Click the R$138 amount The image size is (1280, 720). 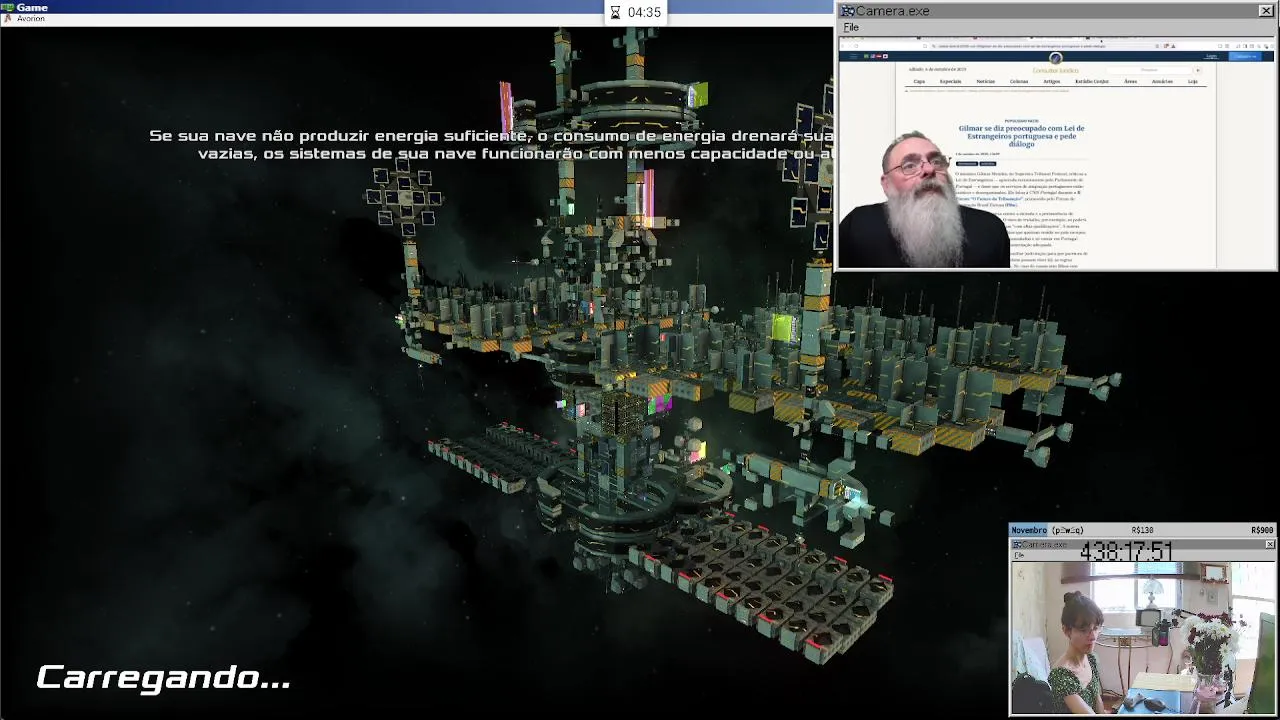pos(1142,530)
